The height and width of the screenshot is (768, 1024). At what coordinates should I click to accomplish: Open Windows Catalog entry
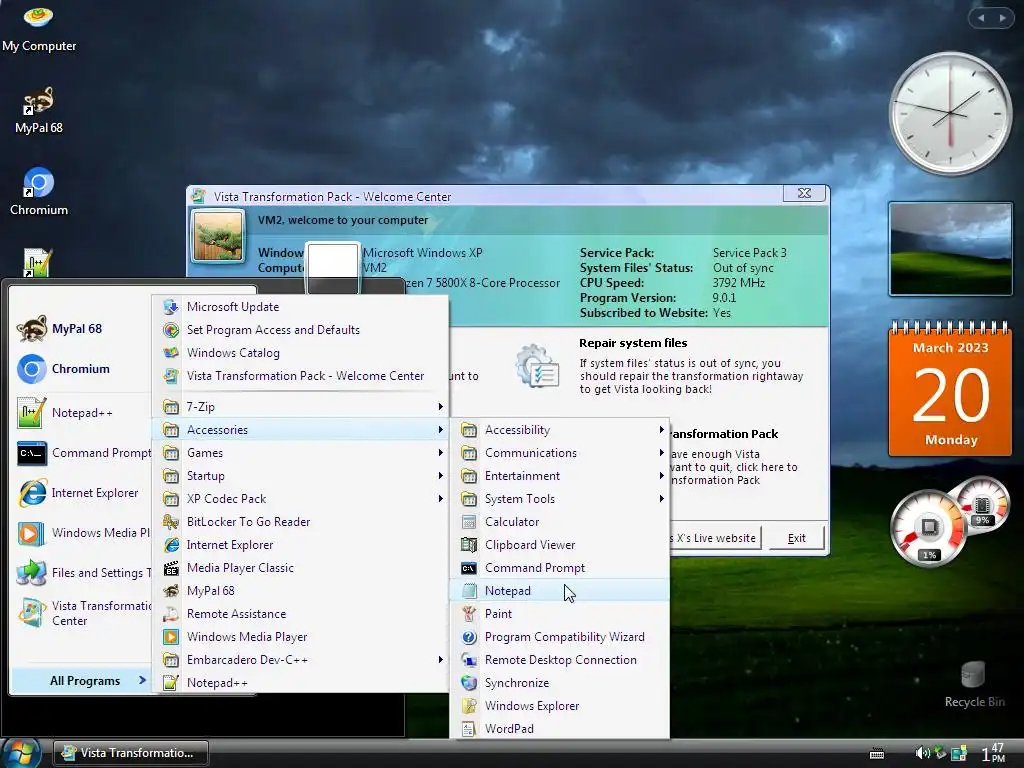coord(300,353)
